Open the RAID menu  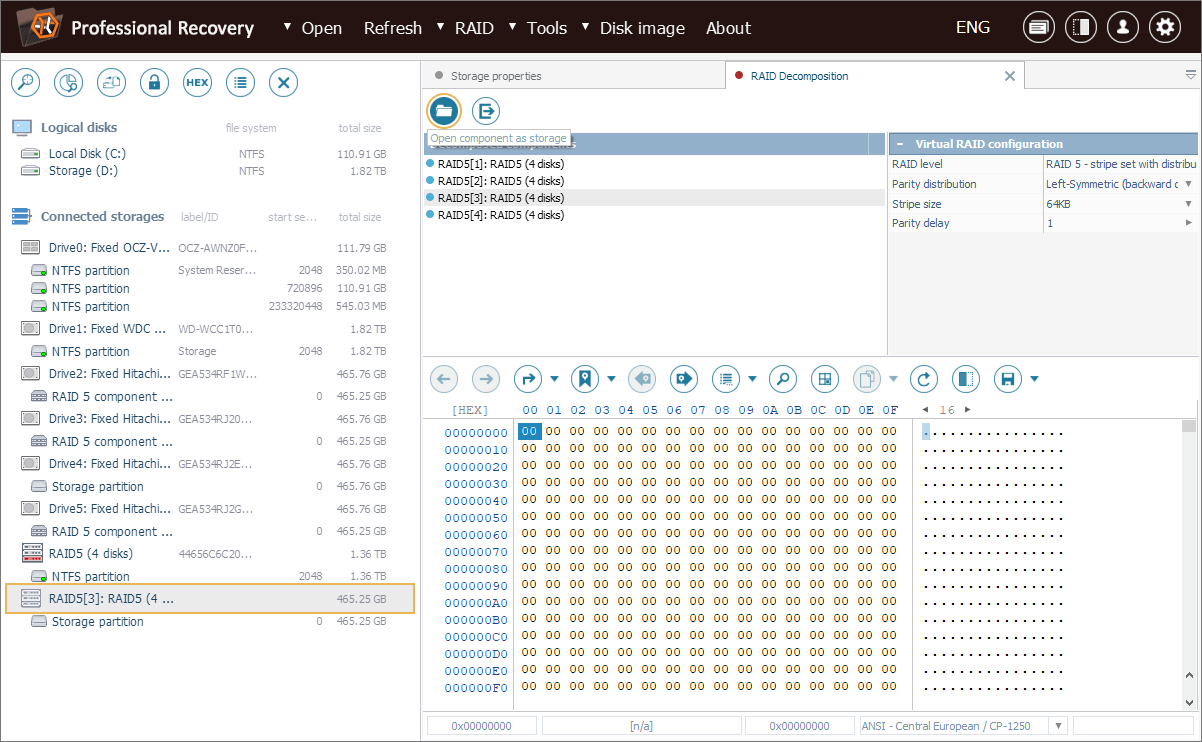474,28
